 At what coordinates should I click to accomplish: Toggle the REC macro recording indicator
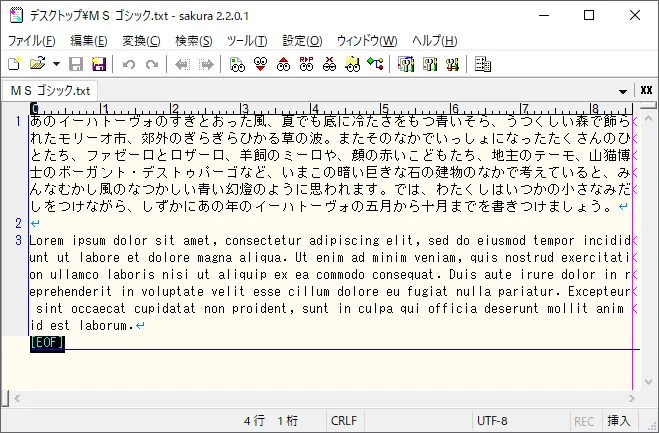585,421
